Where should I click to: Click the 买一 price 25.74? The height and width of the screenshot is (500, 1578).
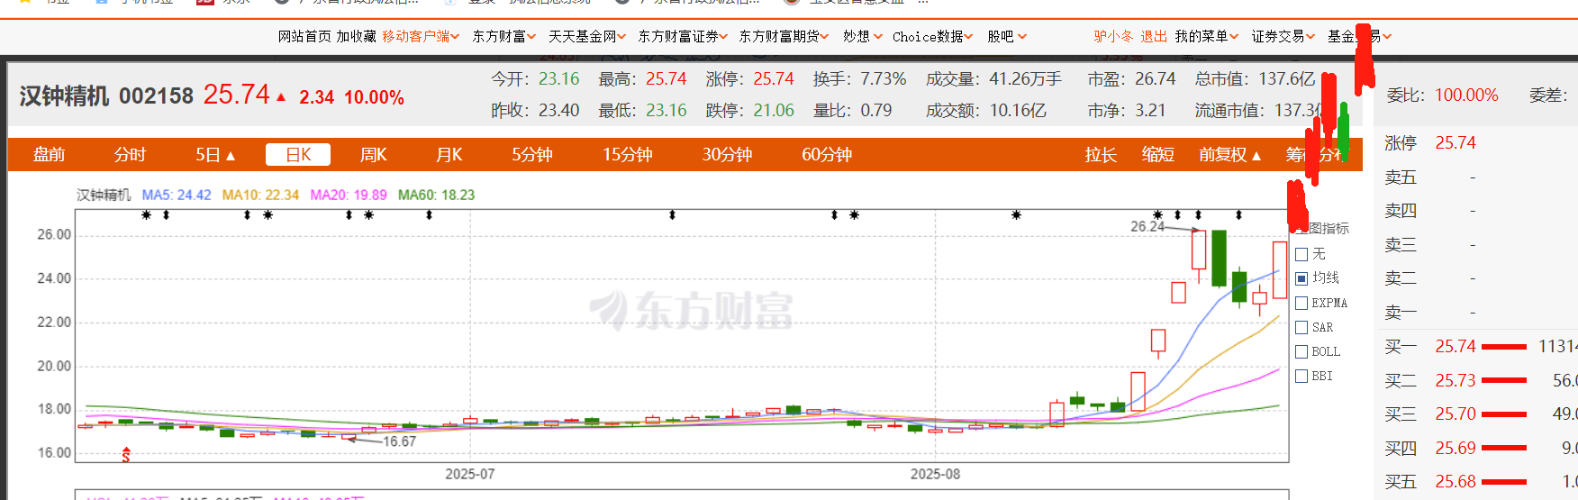pos(1455,346)
